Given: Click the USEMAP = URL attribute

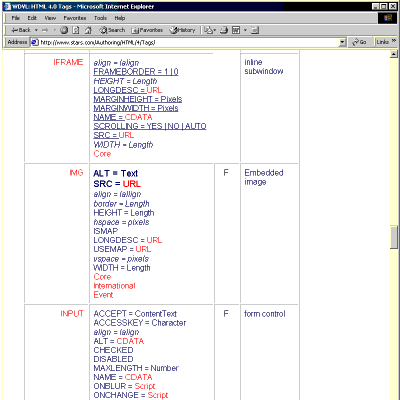Looking at the screenshot, I should pyautogui.click(x=122, y=249).
